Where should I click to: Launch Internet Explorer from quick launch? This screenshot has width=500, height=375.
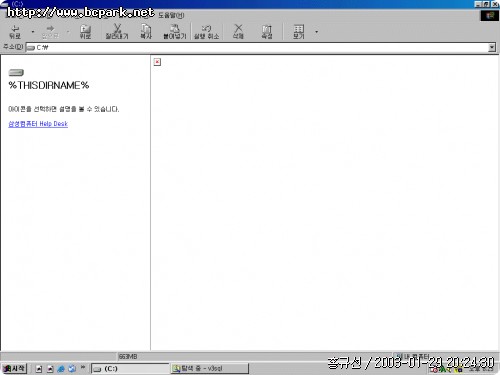coord(61,368)
